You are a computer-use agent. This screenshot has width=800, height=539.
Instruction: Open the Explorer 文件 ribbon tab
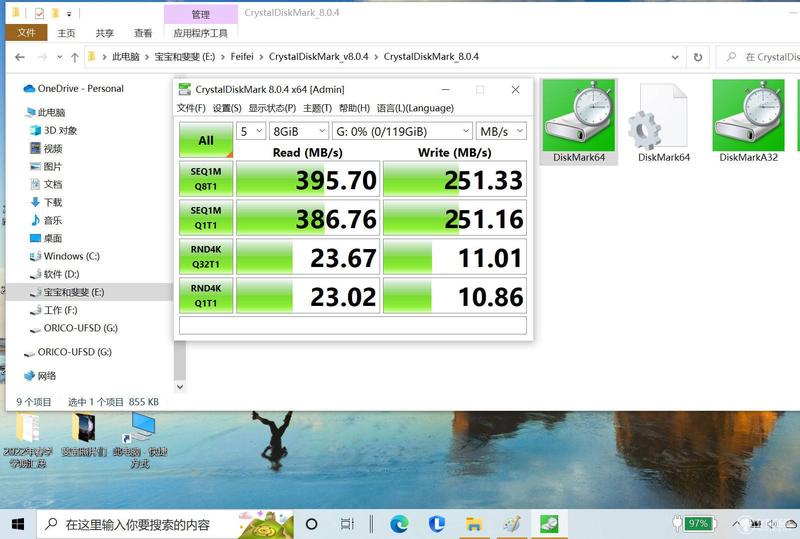click(27, 33)
